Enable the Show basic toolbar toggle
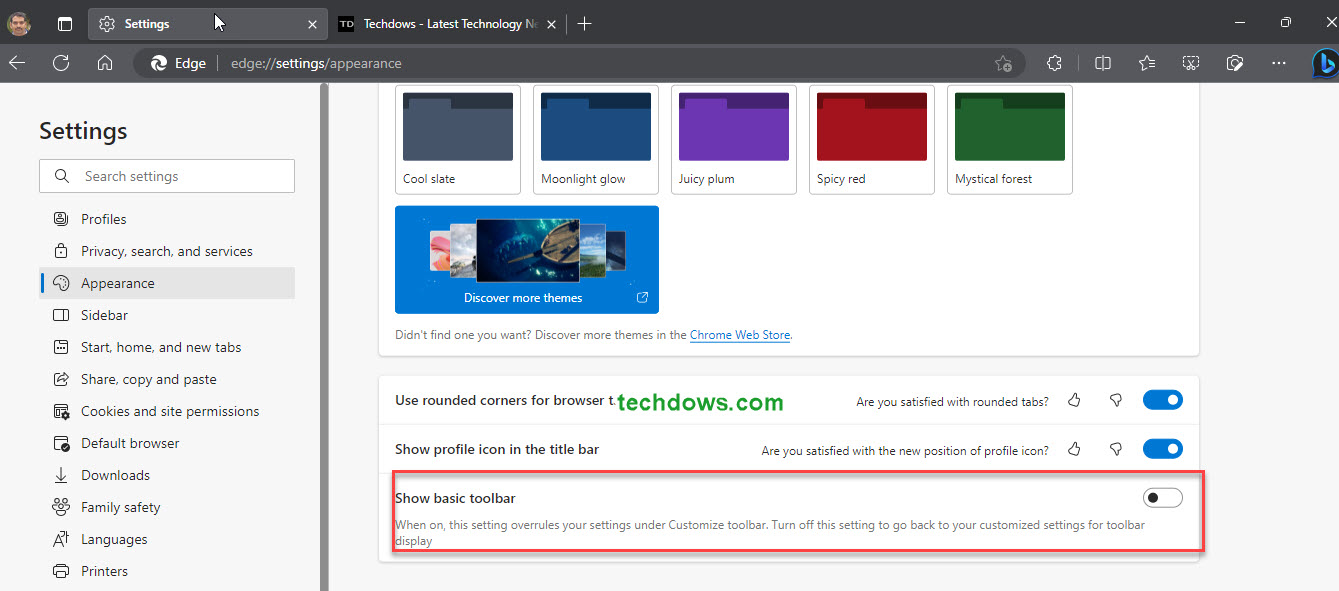The width and height of the screenshot is (1339, 591). tap(1162, 497)
